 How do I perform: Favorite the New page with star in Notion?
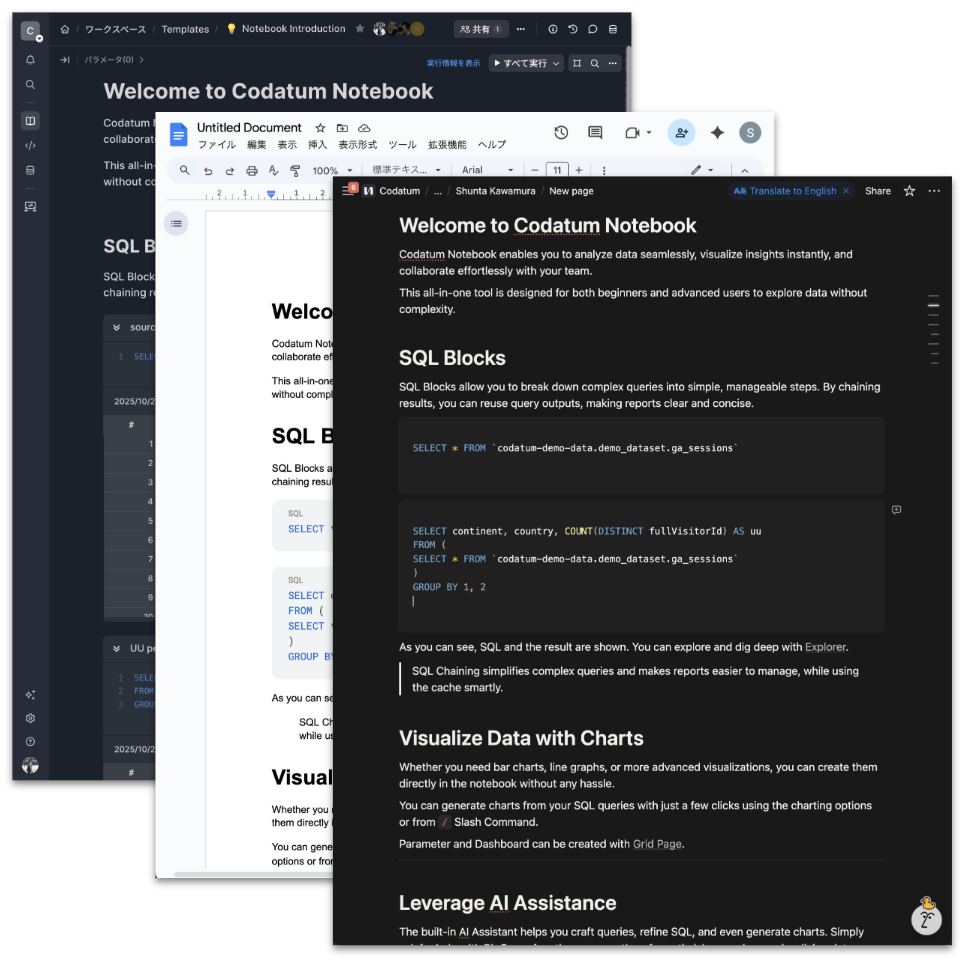click(910, 191)
